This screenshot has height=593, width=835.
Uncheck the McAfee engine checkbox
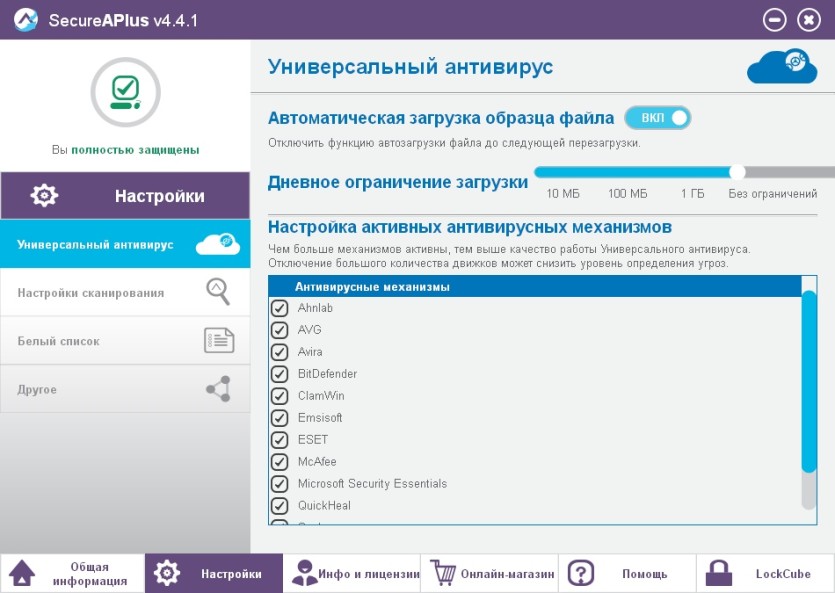(280, 462)
